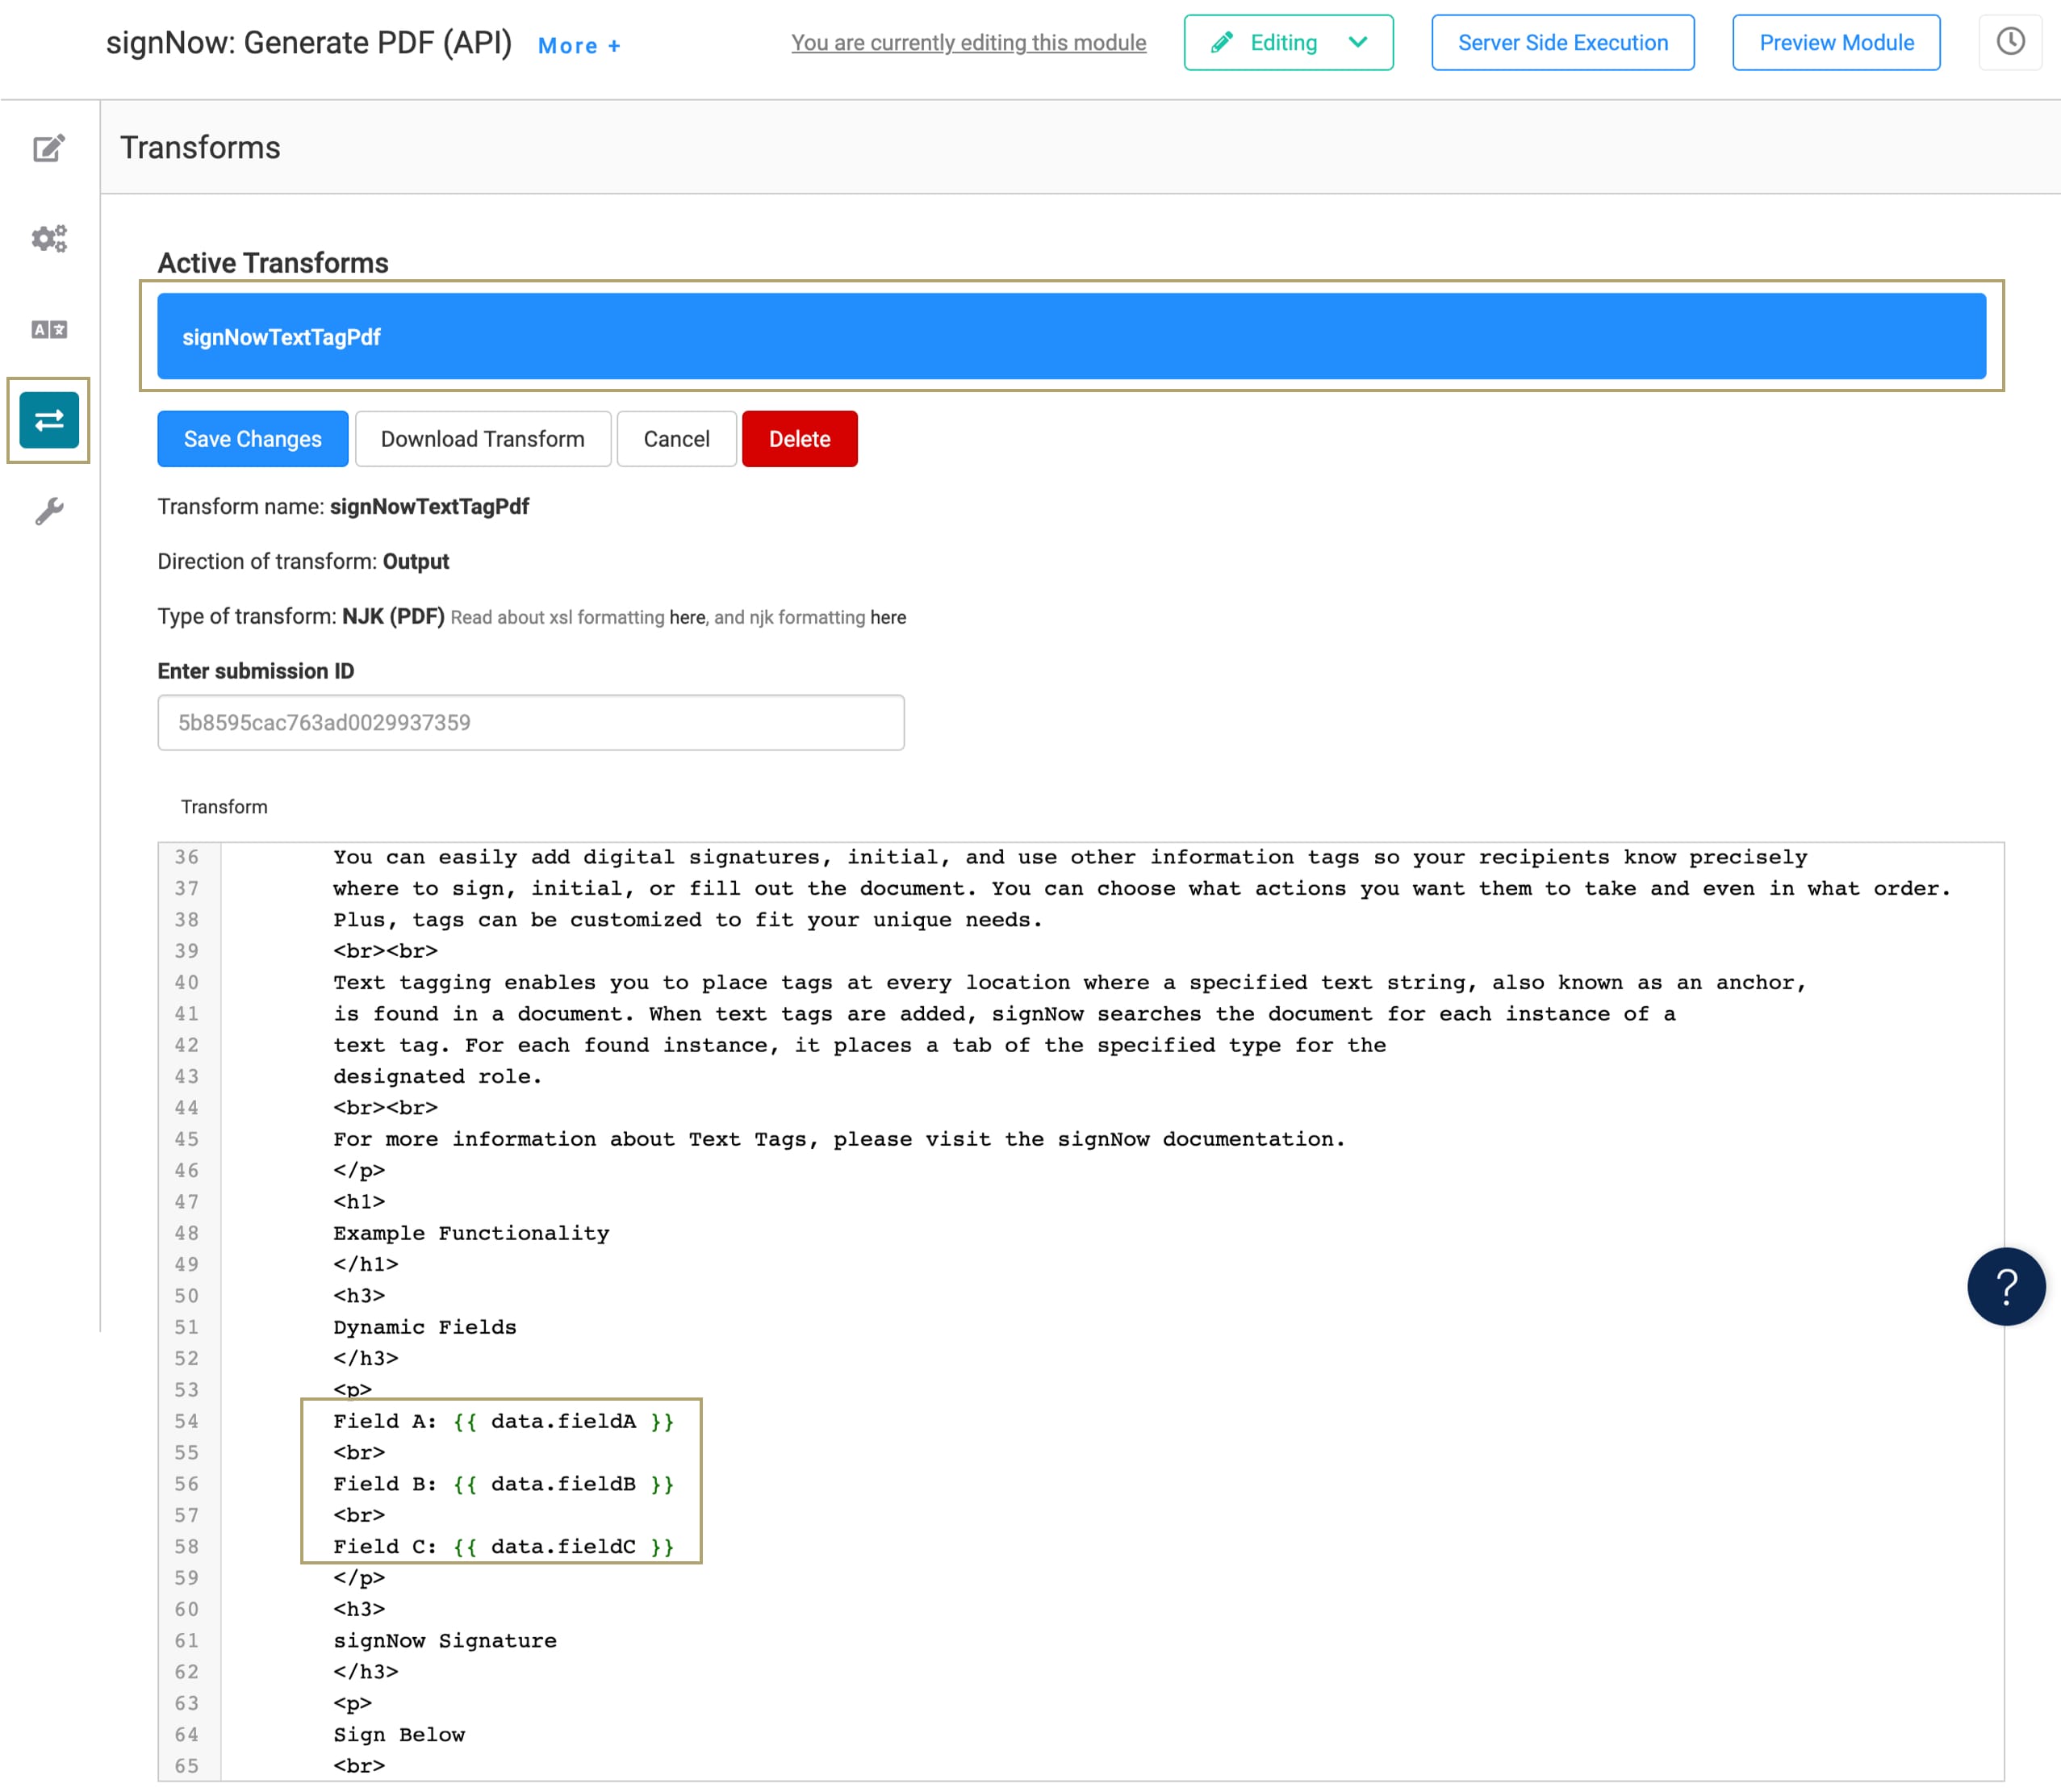
Task: Click line number 65 in the gutter
Action: (x=187, y=1766)
